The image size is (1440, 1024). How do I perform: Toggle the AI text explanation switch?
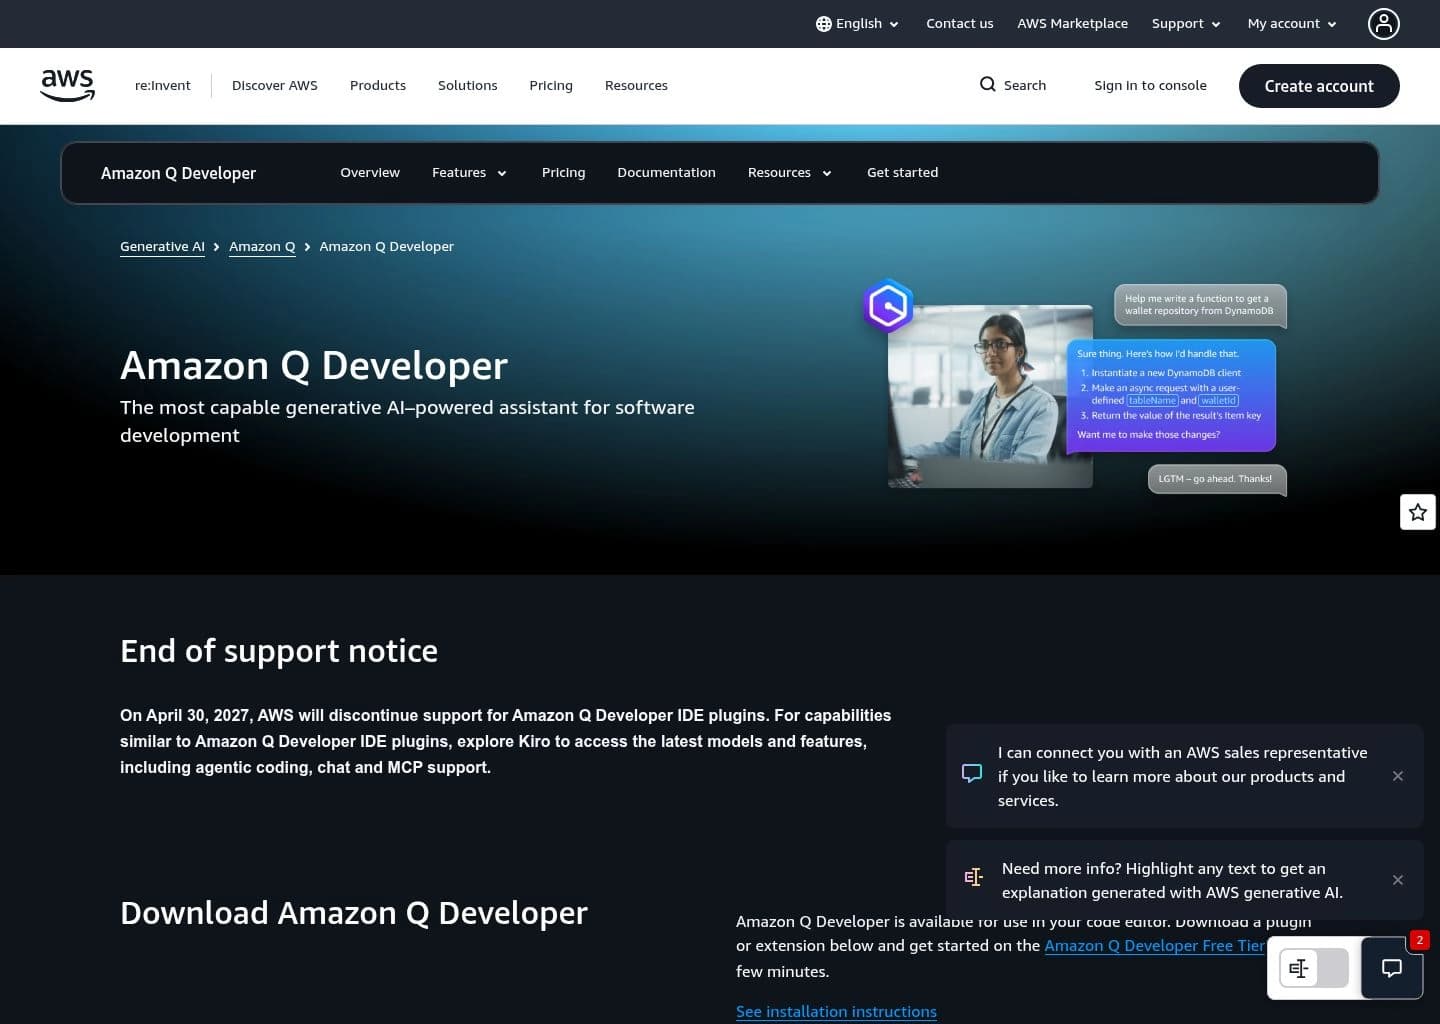tap(1314, 968)
